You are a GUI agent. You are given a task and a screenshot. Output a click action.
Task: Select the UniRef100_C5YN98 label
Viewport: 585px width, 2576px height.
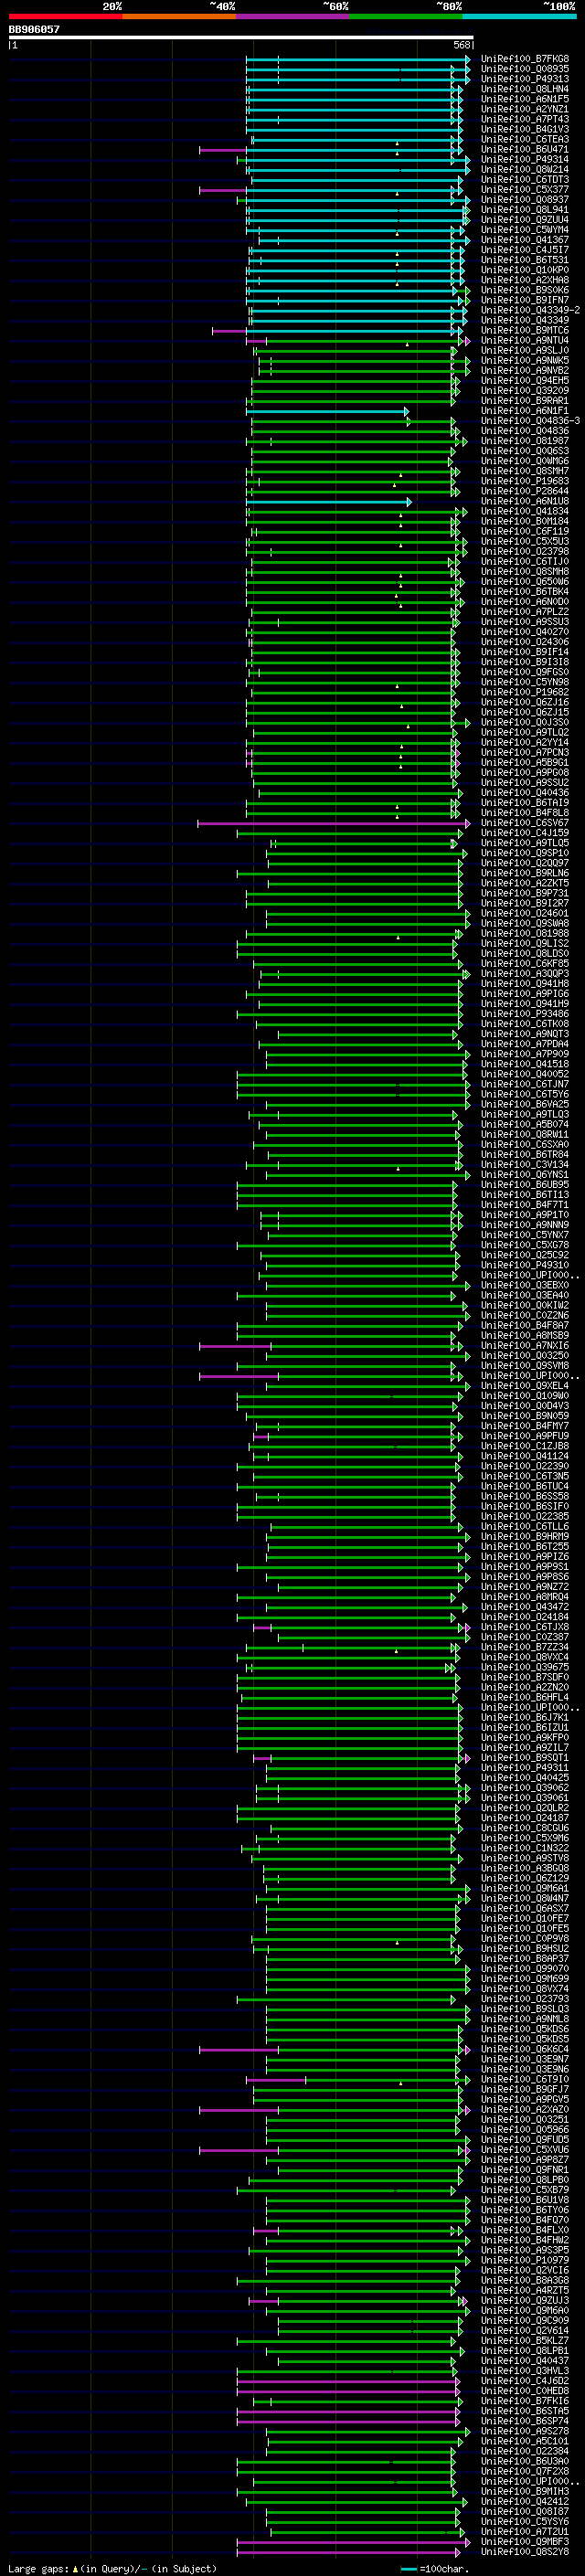[x=525, y=682]
